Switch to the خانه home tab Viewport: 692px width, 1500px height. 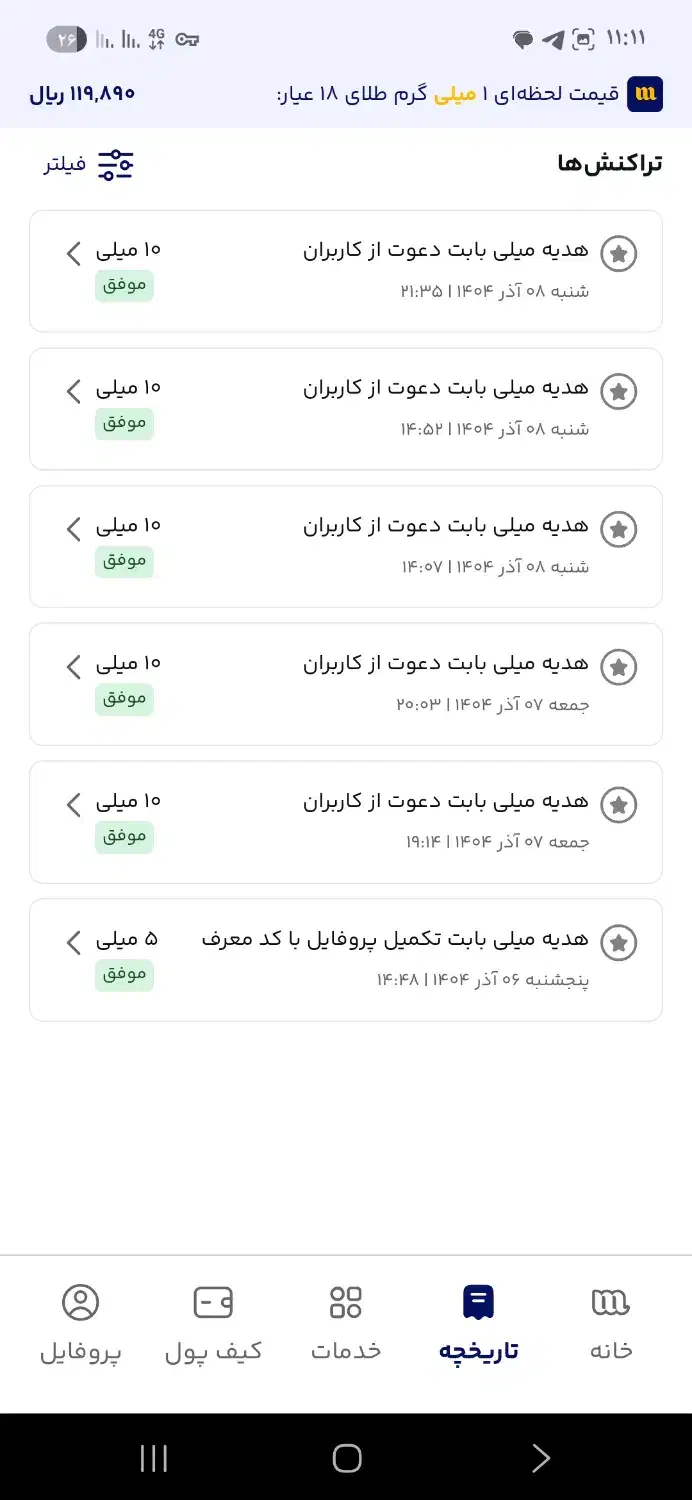611,1320
